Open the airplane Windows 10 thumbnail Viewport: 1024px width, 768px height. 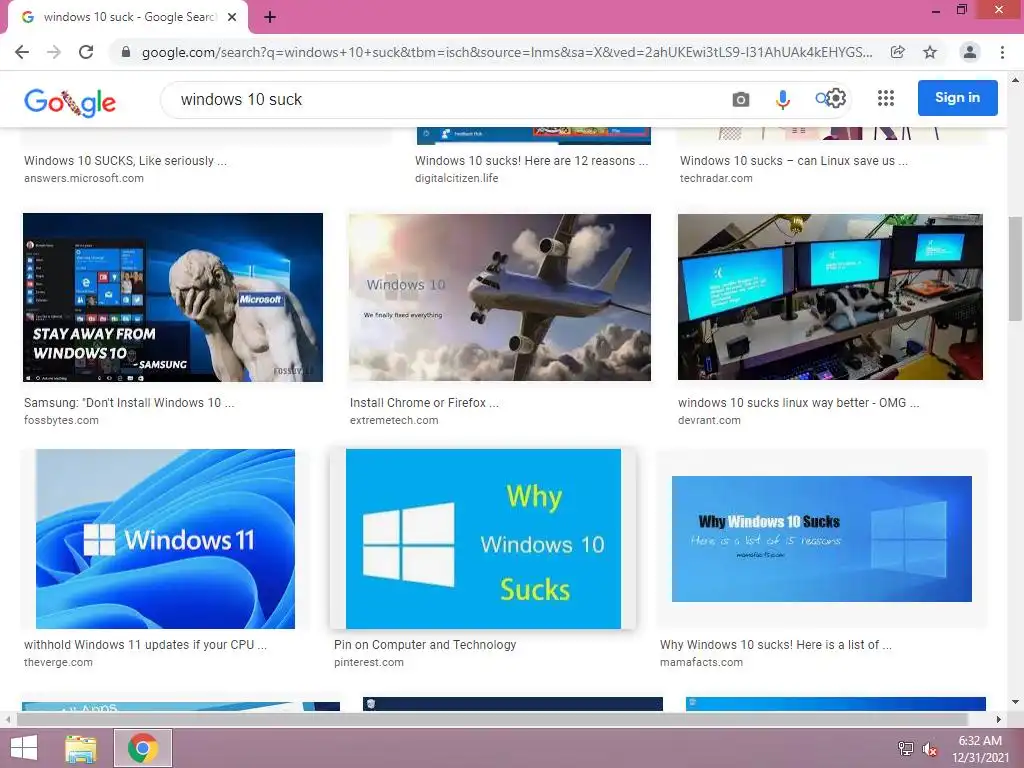pyautogui.click(x=500, y=297)
